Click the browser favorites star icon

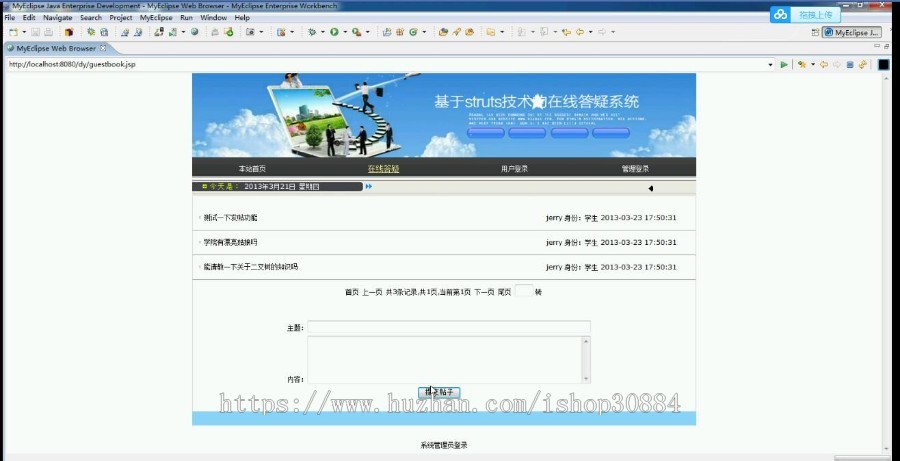click(x=802, y=65)
